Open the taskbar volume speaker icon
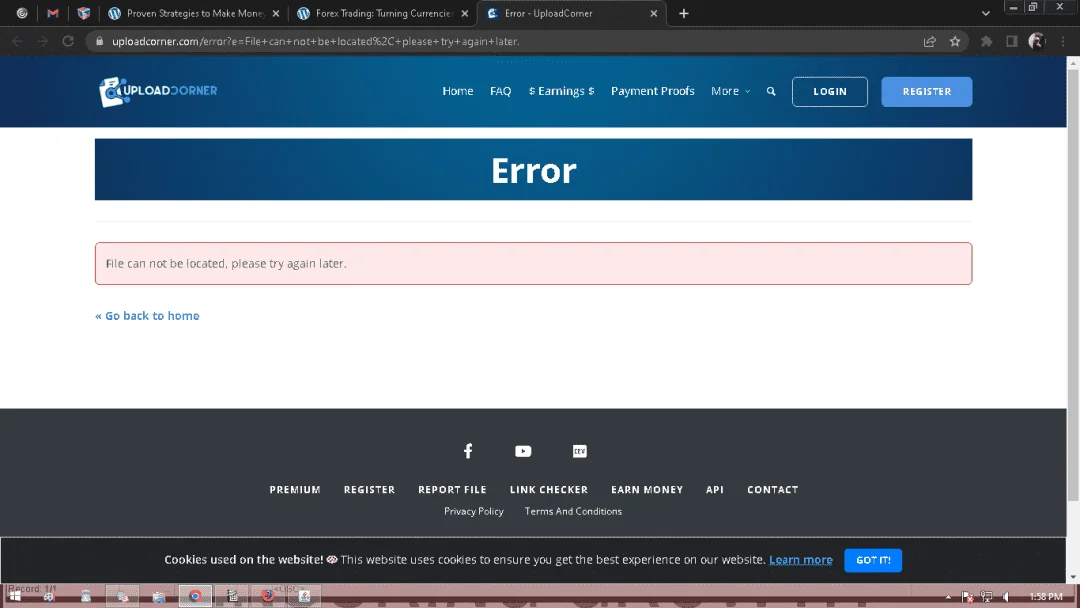1080x608 pixels. tap(1006, 597)
